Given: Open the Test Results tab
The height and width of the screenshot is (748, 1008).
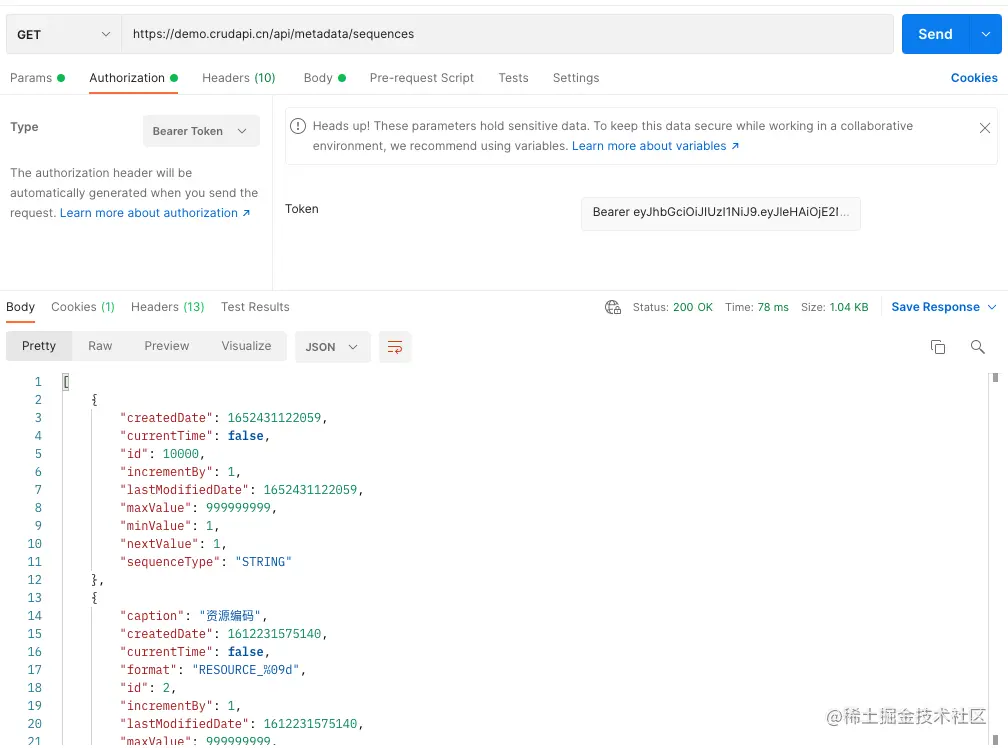Looking at the screenshot, I should 255,307.
